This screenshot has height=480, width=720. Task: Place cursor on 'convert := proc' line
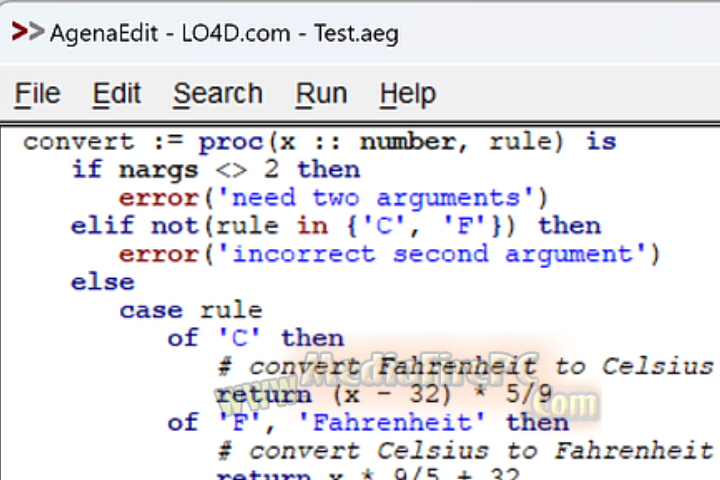click(x=320, y=142)
